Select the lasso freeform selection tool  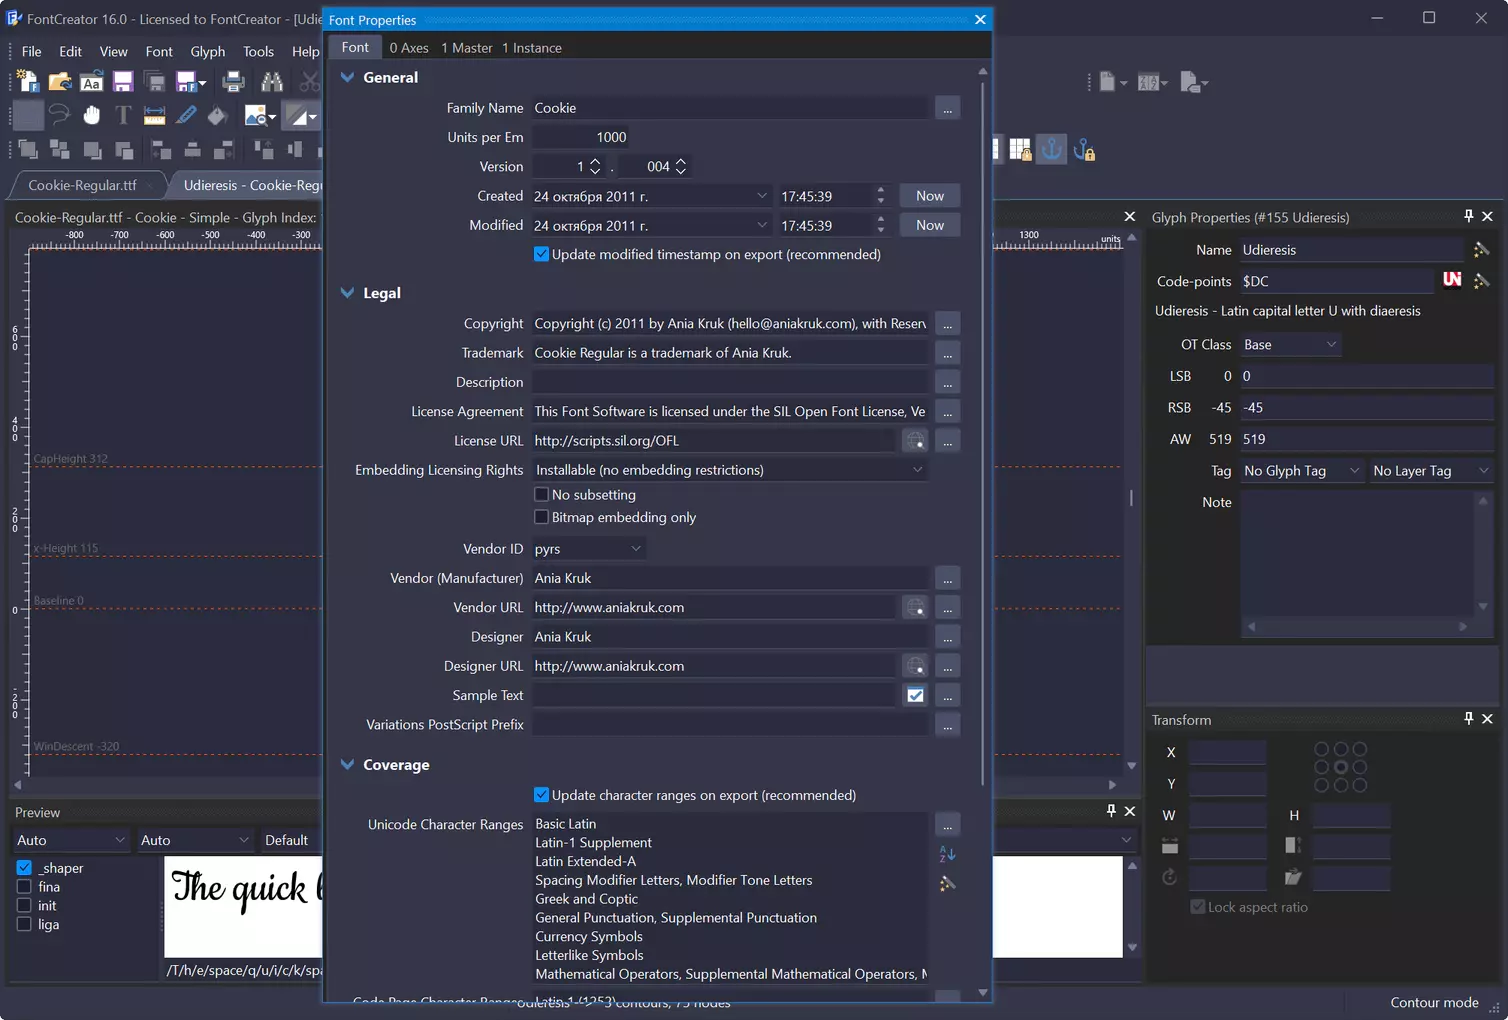60,115
